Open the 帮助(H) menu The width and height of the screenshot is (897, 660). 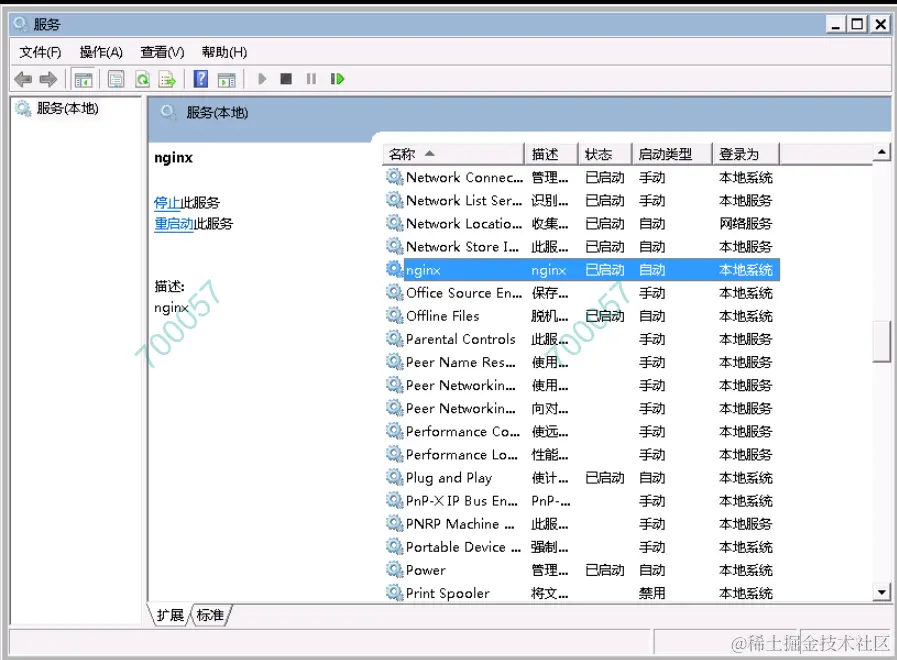[x=224, y=52]
